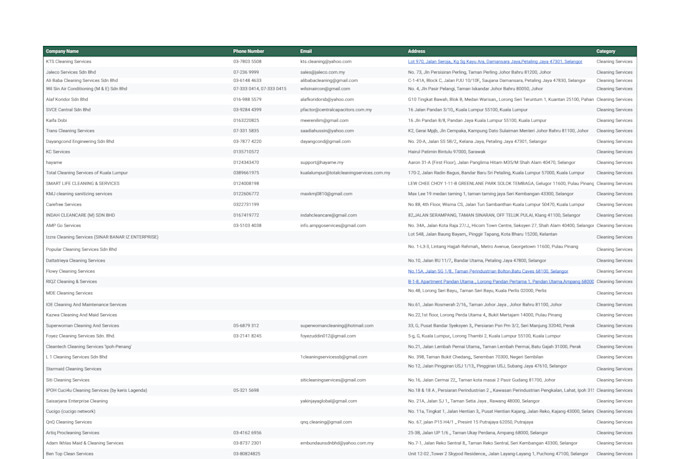Click the Company Name column header

[x=62, y=51]
